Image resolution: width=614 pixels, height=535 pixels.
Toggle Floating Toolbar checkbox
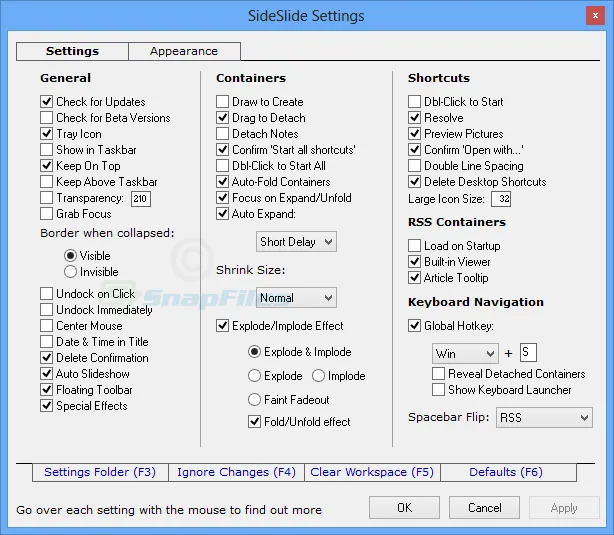click(x=47, y=390)
